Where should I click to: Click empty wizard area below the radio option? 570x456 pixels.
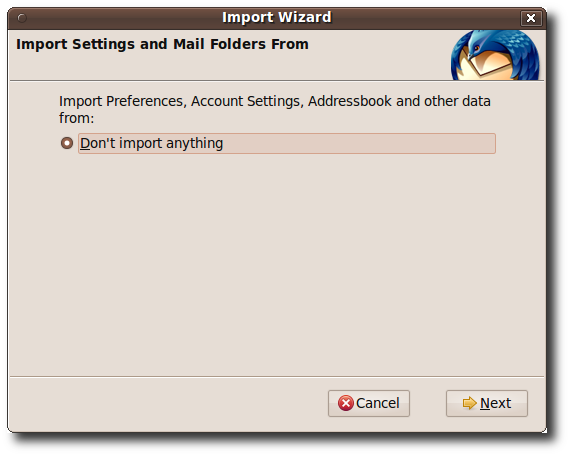pyautogui.click(x=276, y=262)
